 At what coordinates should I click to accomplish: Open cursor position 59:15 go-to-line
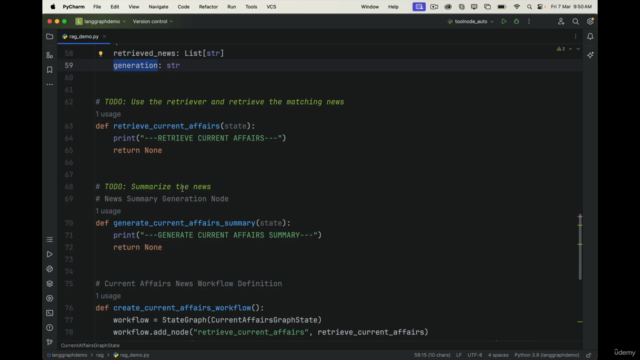pyautogui.click(x=432, y=355)
